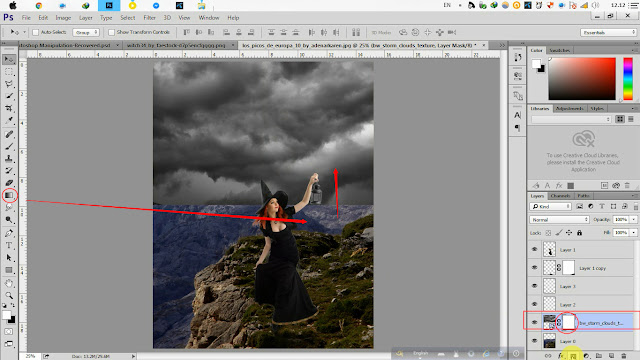Image resolution: width=640 pixels, height=360 pixels.
Task: Select the Eyedropper tool
Action: pyautogui.click(x=9, y=121)
